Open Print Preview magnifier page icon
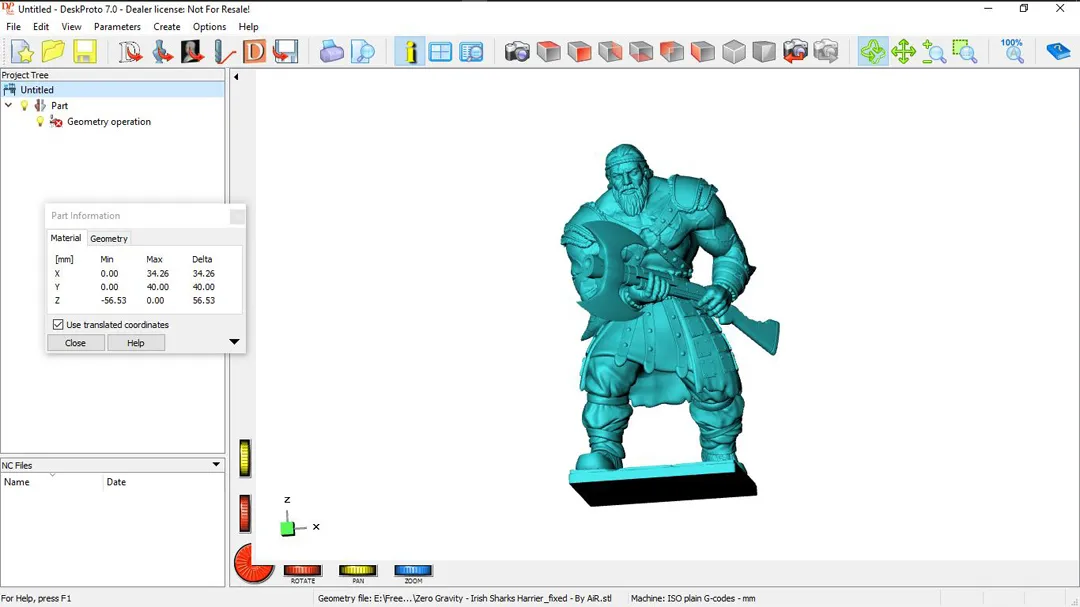The height and width of the screenshot is (607, 1080). click(362, 52)
